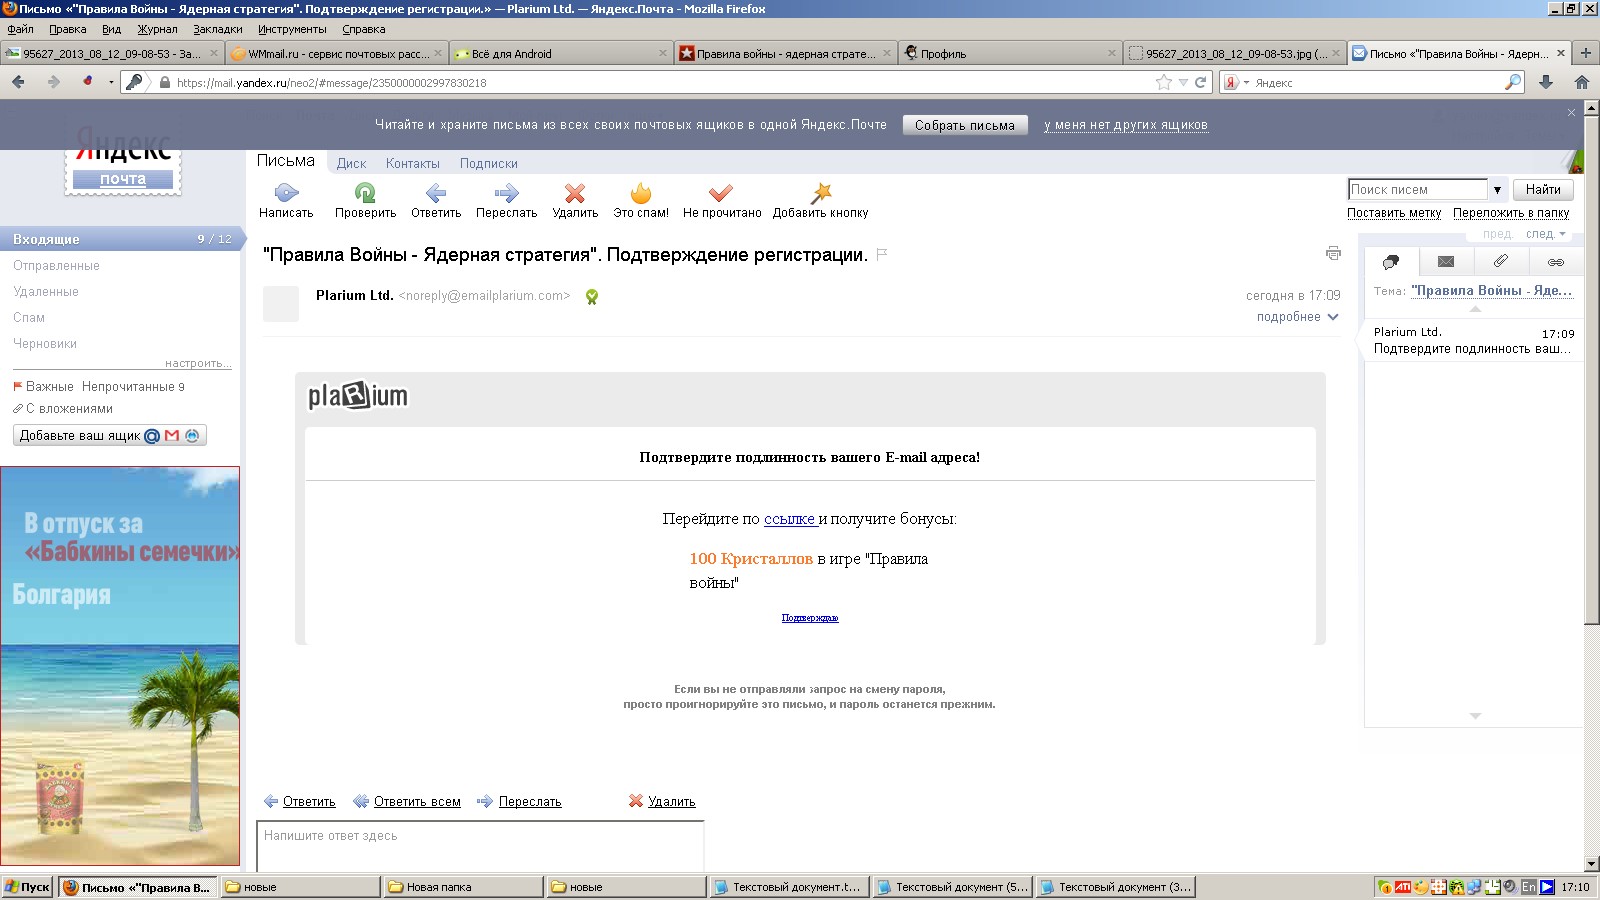Click the network computers tray icon
This screenshot has height=900, width=1600.
[1475, 887]
